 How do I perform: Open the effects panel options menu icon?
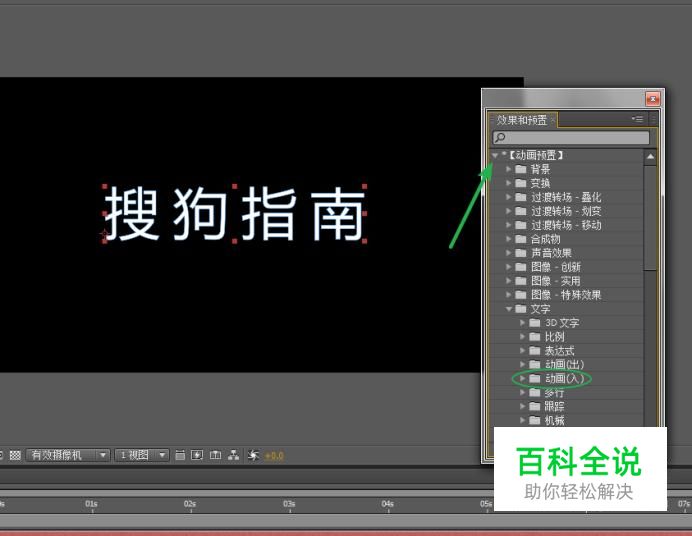637,119
